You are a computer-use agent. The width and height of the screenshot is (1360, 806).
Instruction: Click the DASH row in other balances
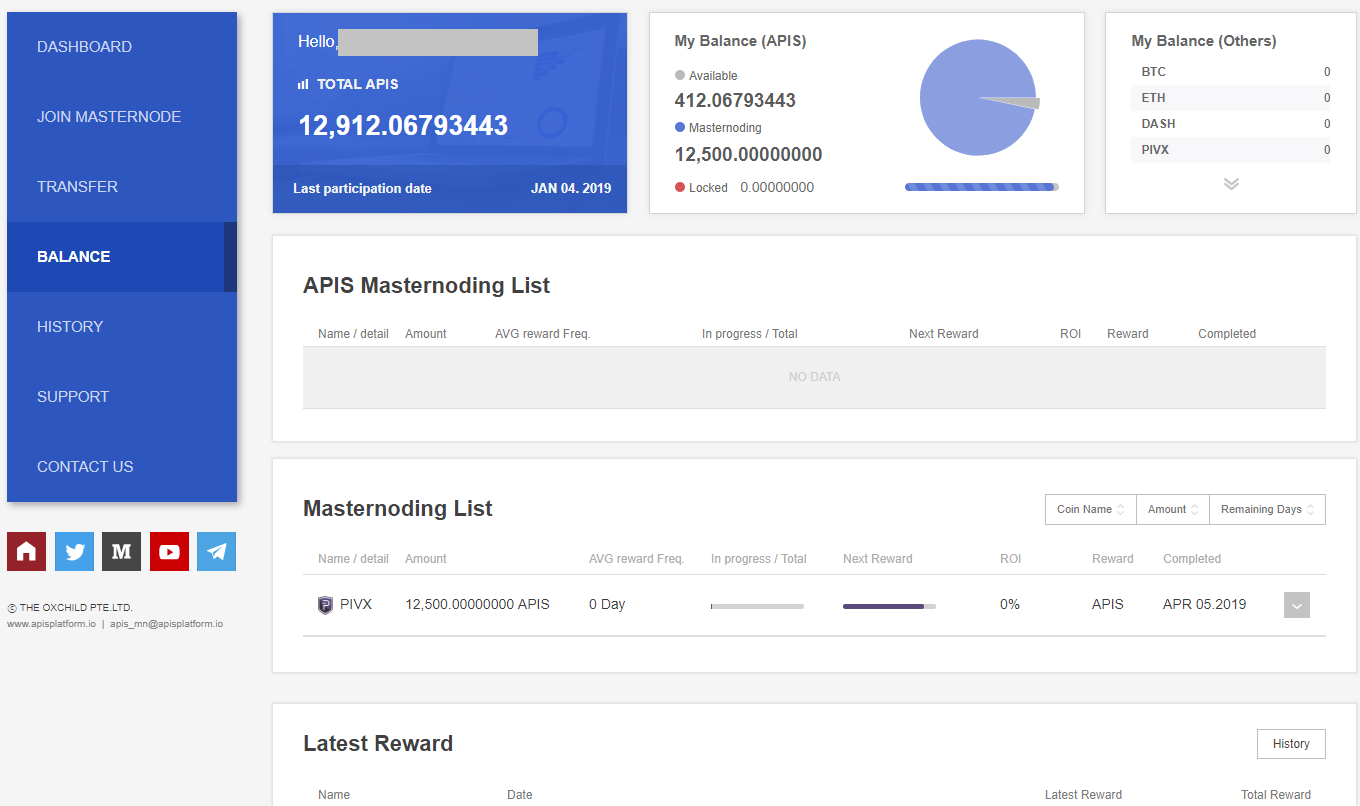pyautogui.click(x=1231, y=124)
